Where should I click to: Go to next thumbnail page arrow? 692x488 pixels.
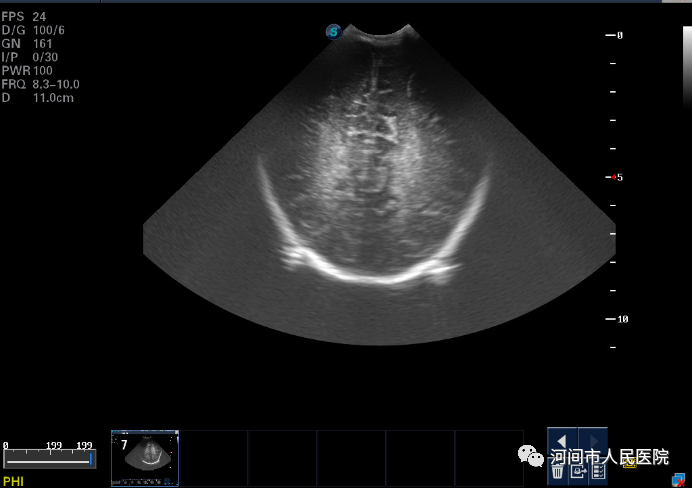point(593,441)
